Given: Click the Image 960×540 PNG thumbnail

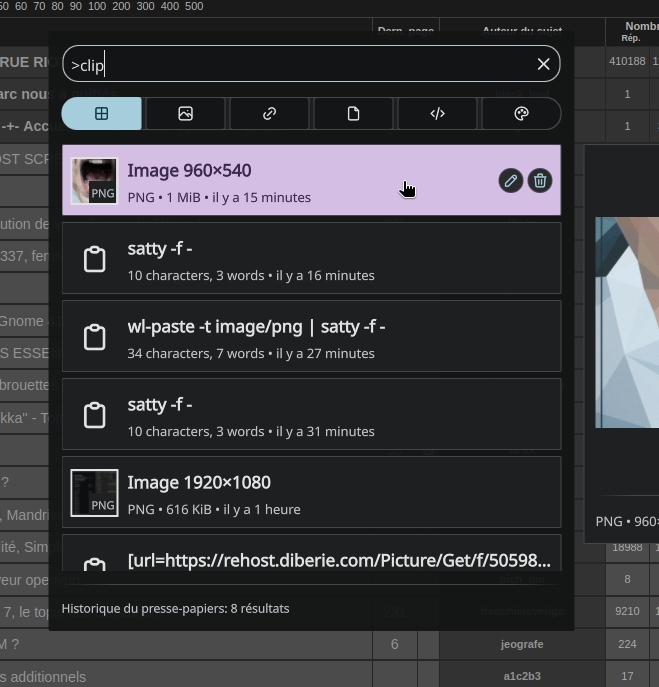Looking at the screenshot, I should click(94, 181).
